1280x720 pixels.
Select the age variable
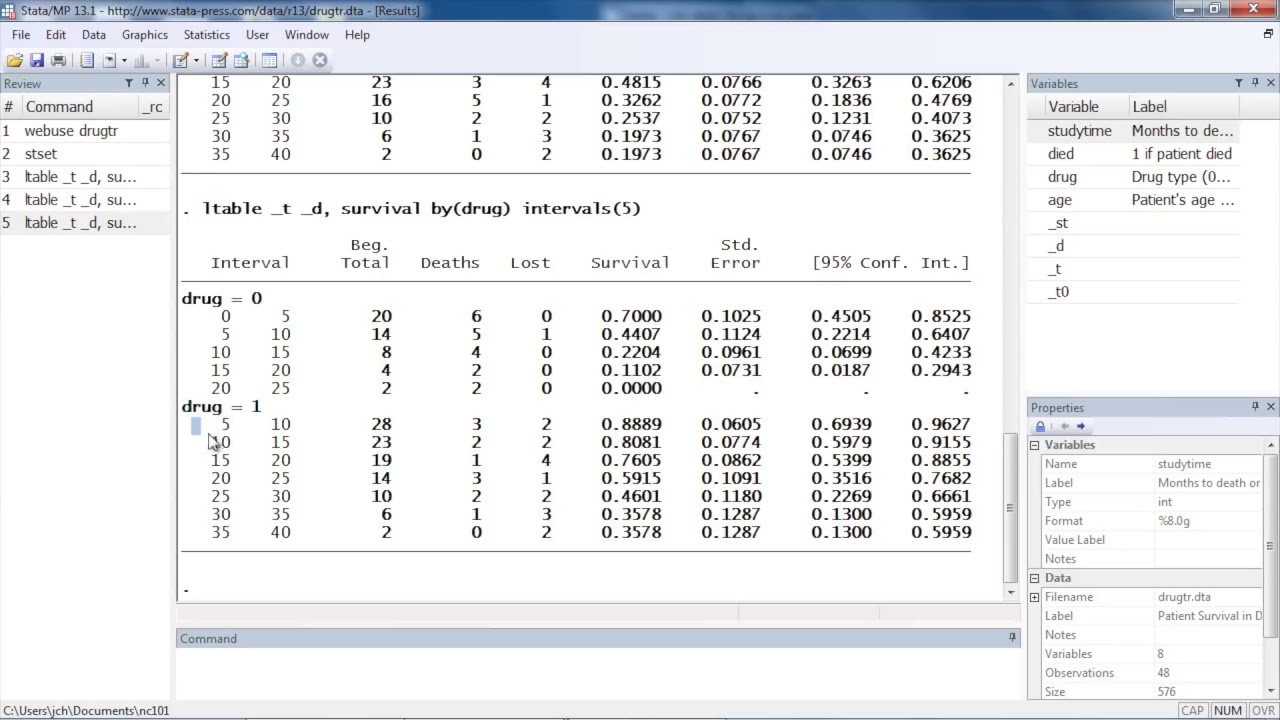[x=1135, y=200]
